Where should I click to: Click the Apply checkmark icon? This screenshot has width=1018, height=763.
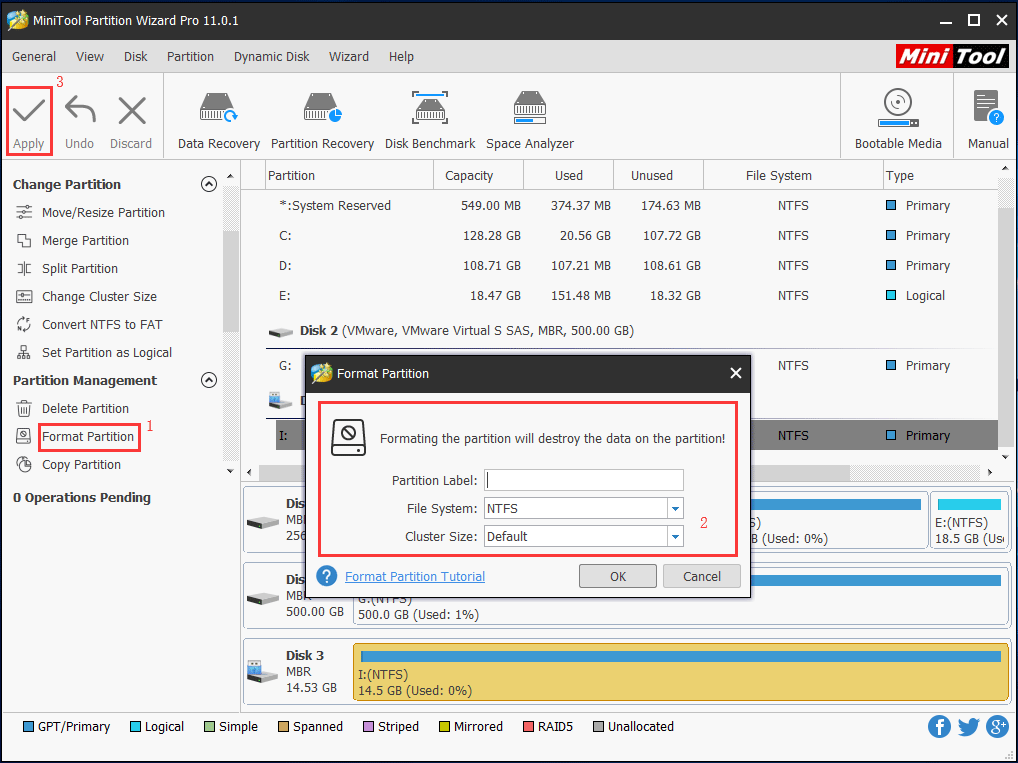29,110
